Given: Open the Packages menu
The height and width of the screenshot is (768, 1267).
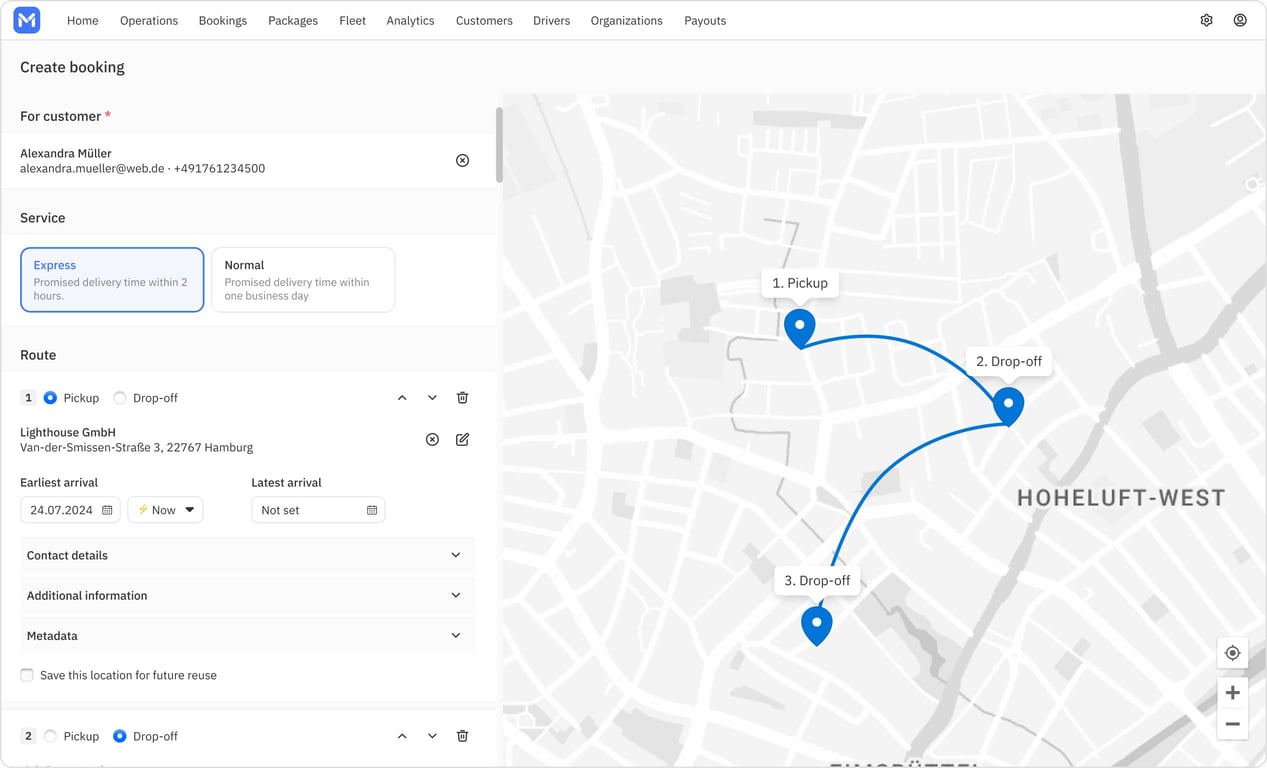Looking at the screenshot, I should point(293,20).
